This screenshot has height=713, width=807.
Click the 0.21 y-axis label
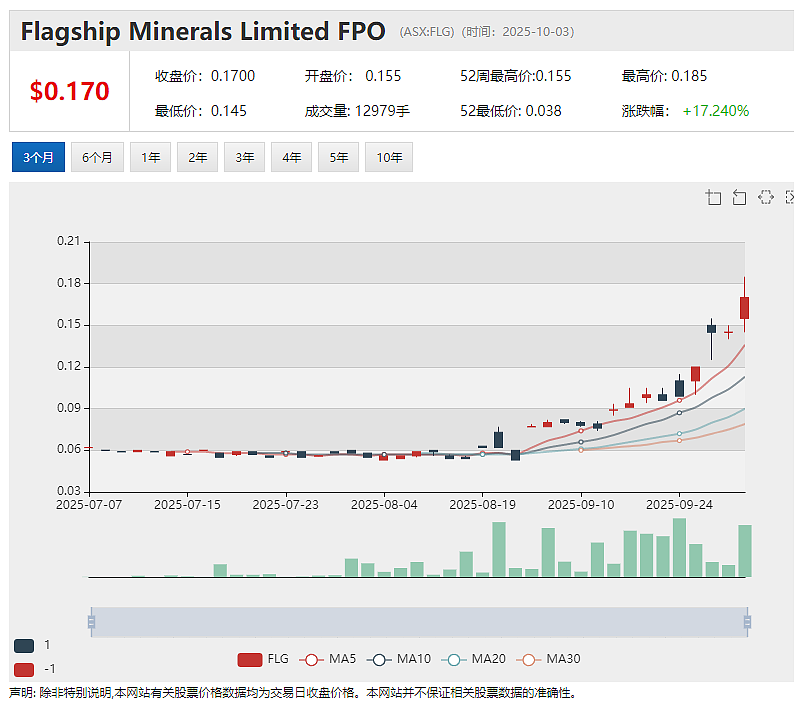tap(68, 241)
